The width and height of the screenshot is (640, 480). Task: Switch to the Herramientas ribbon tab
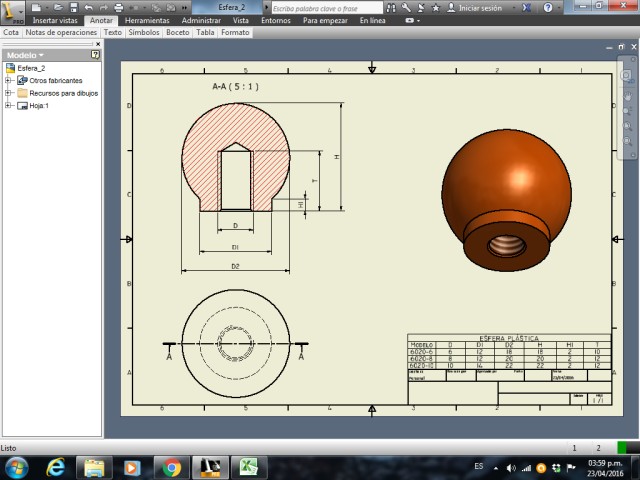[147, 20]
